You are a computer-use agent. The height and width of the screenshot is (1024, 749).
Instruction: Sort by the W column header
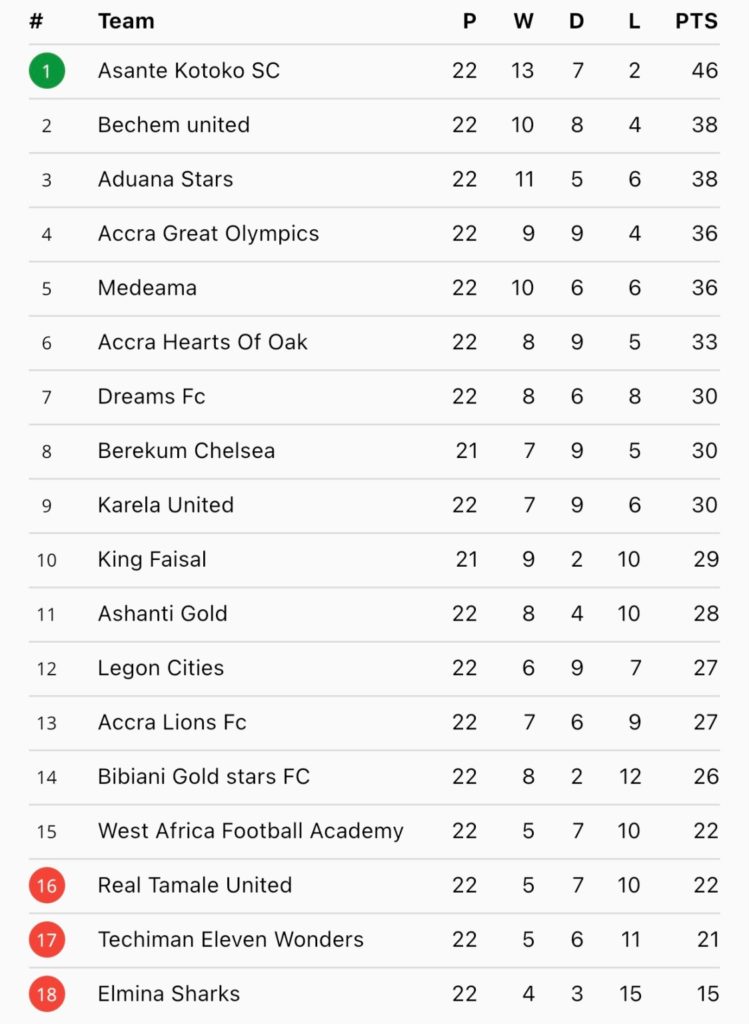point(523,21)
